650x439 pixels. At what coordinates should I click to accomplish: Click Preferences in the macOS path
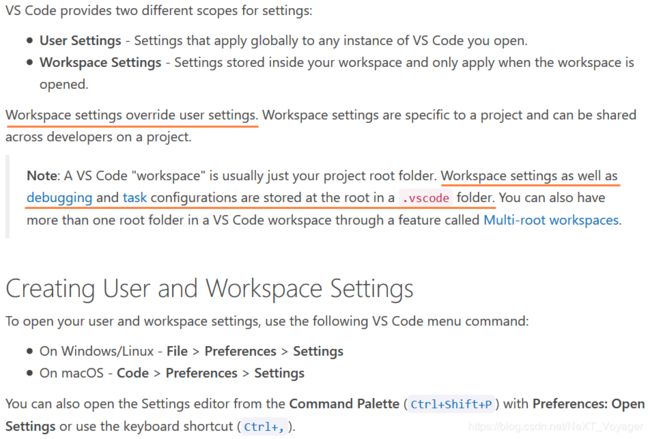click(x=201, y=373)
